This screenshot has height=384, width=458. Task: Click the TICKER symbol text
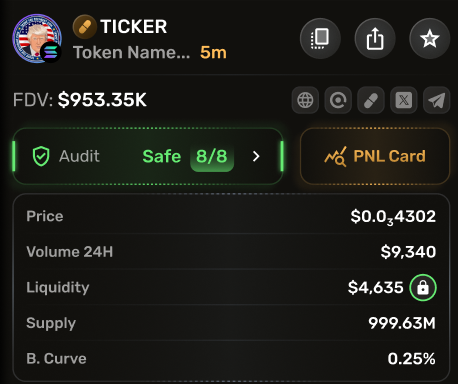(x=133, y=26)
